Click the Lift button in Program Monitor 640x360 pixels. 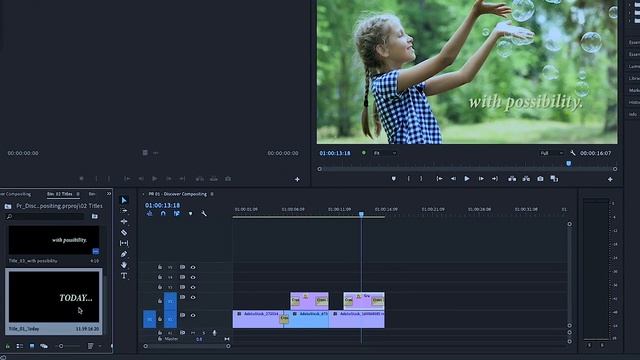pyautogui.click(x=512, y=179)
